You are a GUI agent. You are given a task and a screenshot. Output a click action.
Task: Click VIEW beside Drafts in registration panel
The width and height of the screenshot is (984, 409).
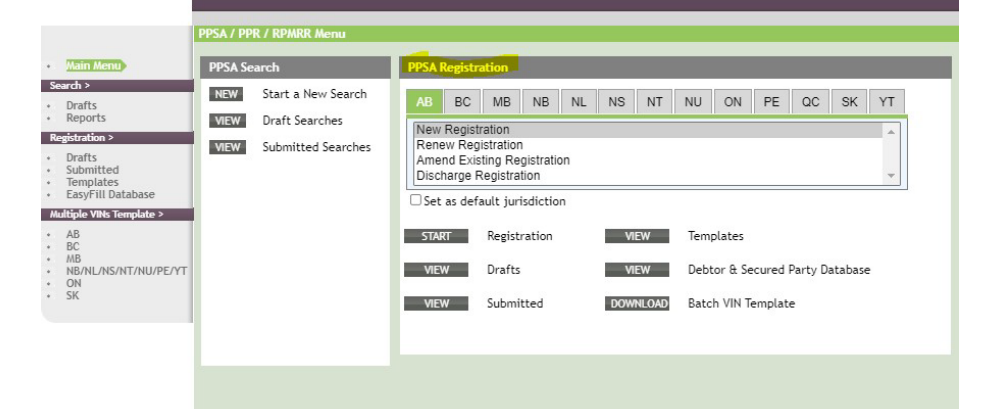(x=436, y=270)
